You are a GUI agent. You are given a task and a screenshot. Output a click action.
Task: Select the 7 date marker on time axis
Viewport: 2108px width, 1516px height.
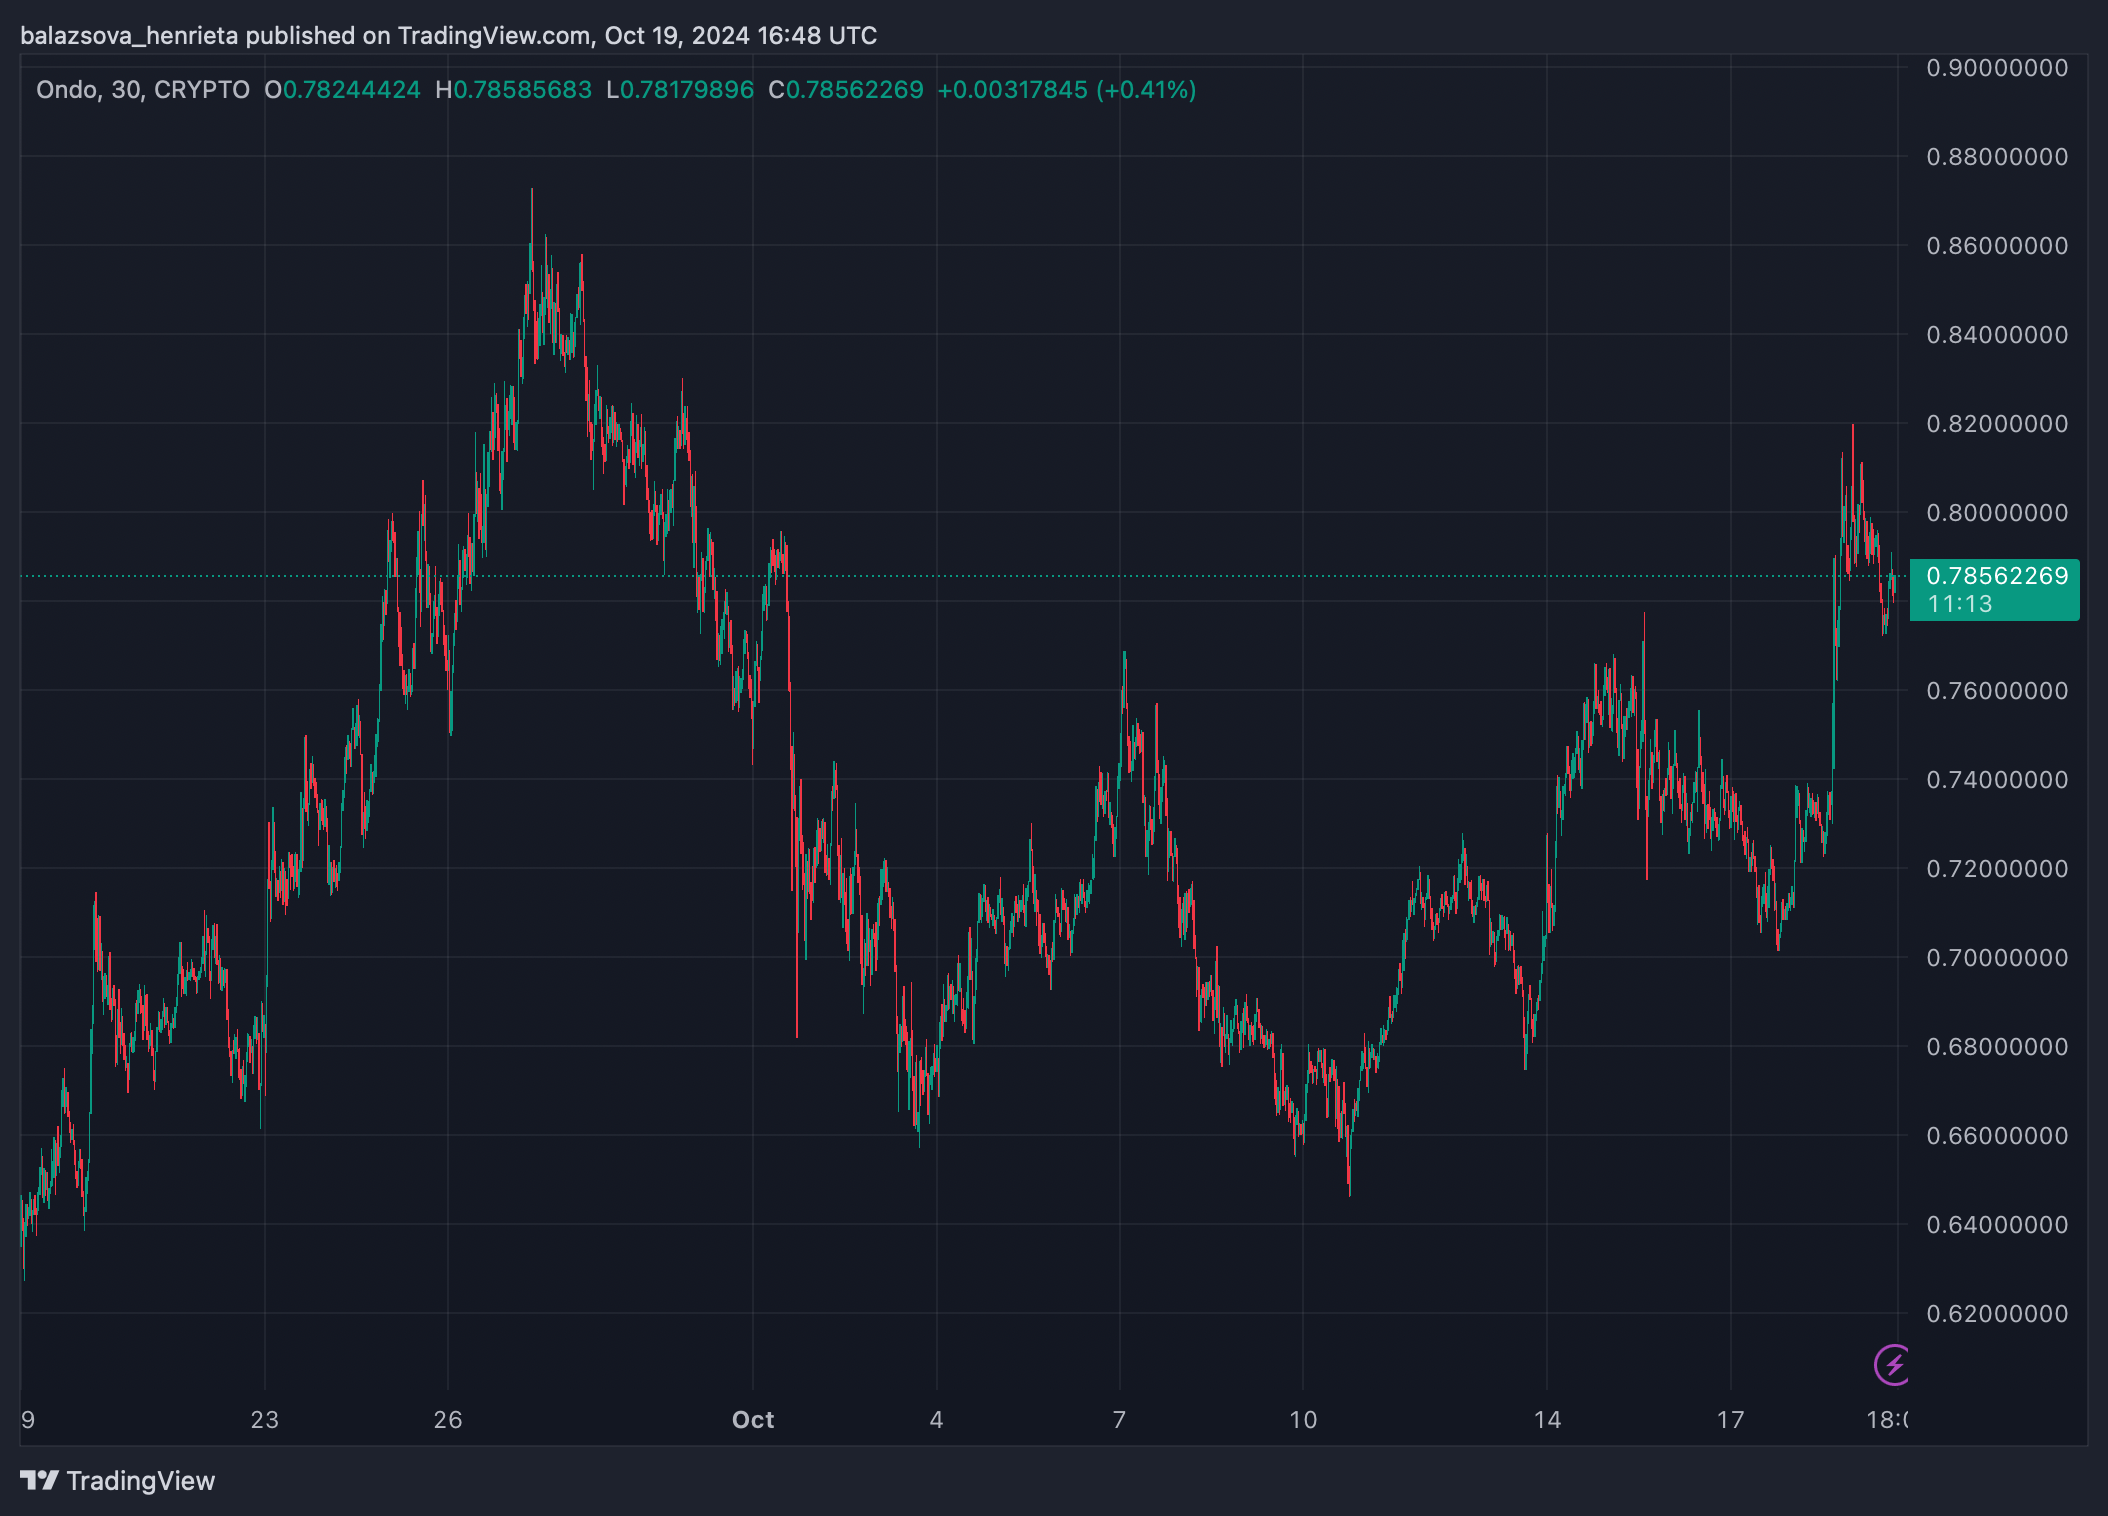(1119, 1420)
